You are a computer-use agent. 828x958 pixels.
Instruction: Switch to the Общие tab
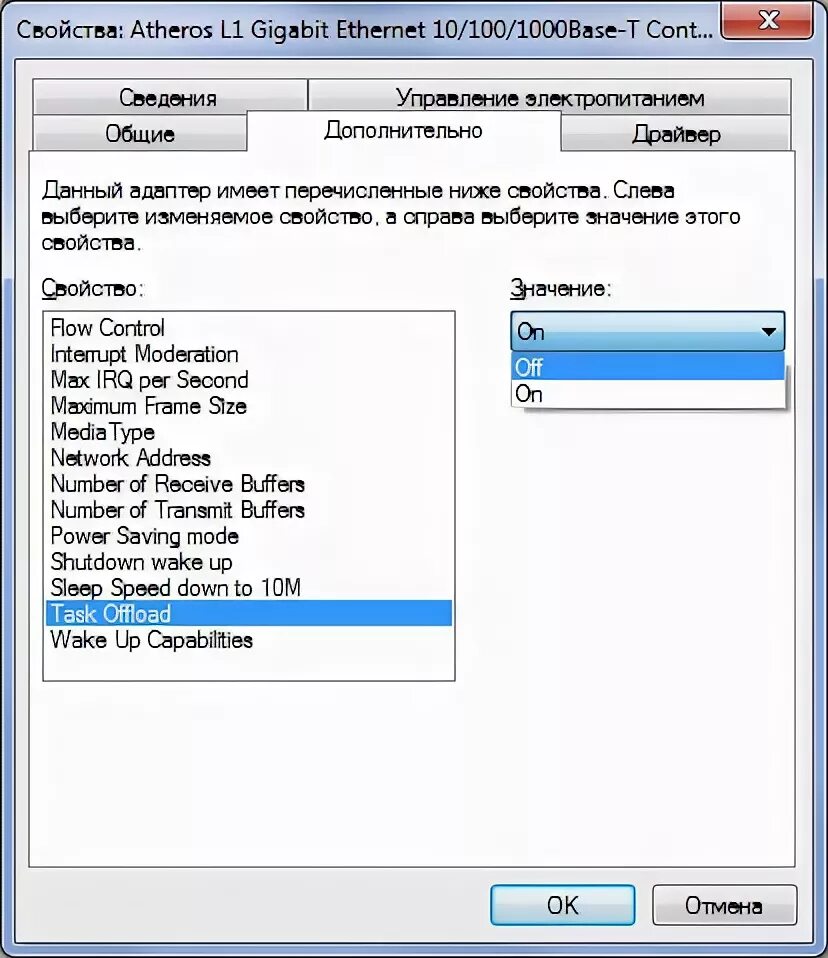click(x=139, y=133)
